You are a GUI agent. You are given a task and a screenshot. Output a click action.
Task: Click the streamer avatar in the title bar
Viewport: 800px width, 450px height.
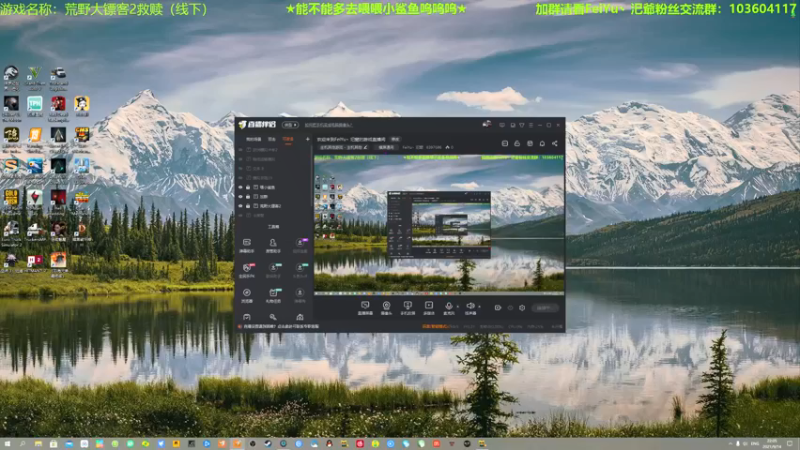[487, 124]
